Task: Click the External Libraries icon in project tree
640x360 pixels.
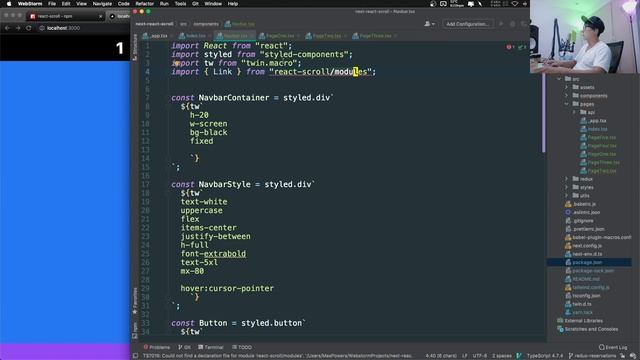Action: click(x=560, y=321)
